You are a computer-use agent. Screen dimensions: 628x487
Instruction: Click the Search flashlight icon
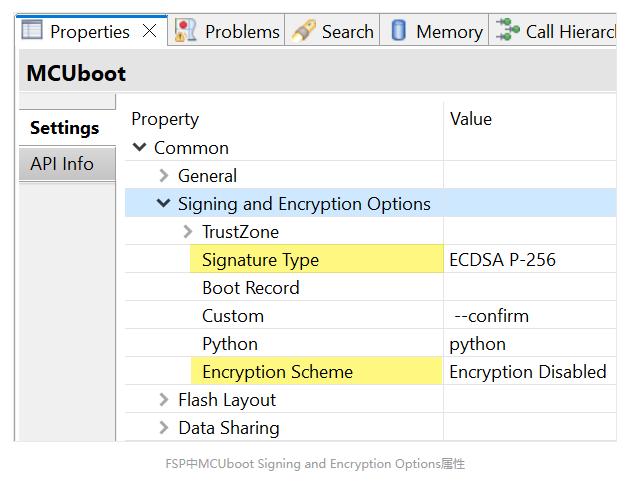point(304,30)
